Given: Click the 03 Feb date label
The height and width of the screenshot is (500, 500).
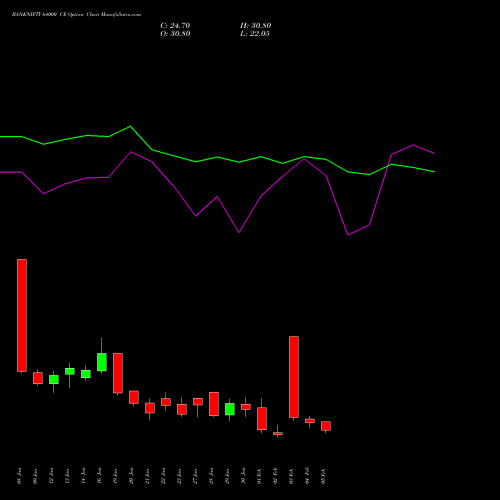Looking at the screenshot, I should pyautogui.click(x=291, y=476).
